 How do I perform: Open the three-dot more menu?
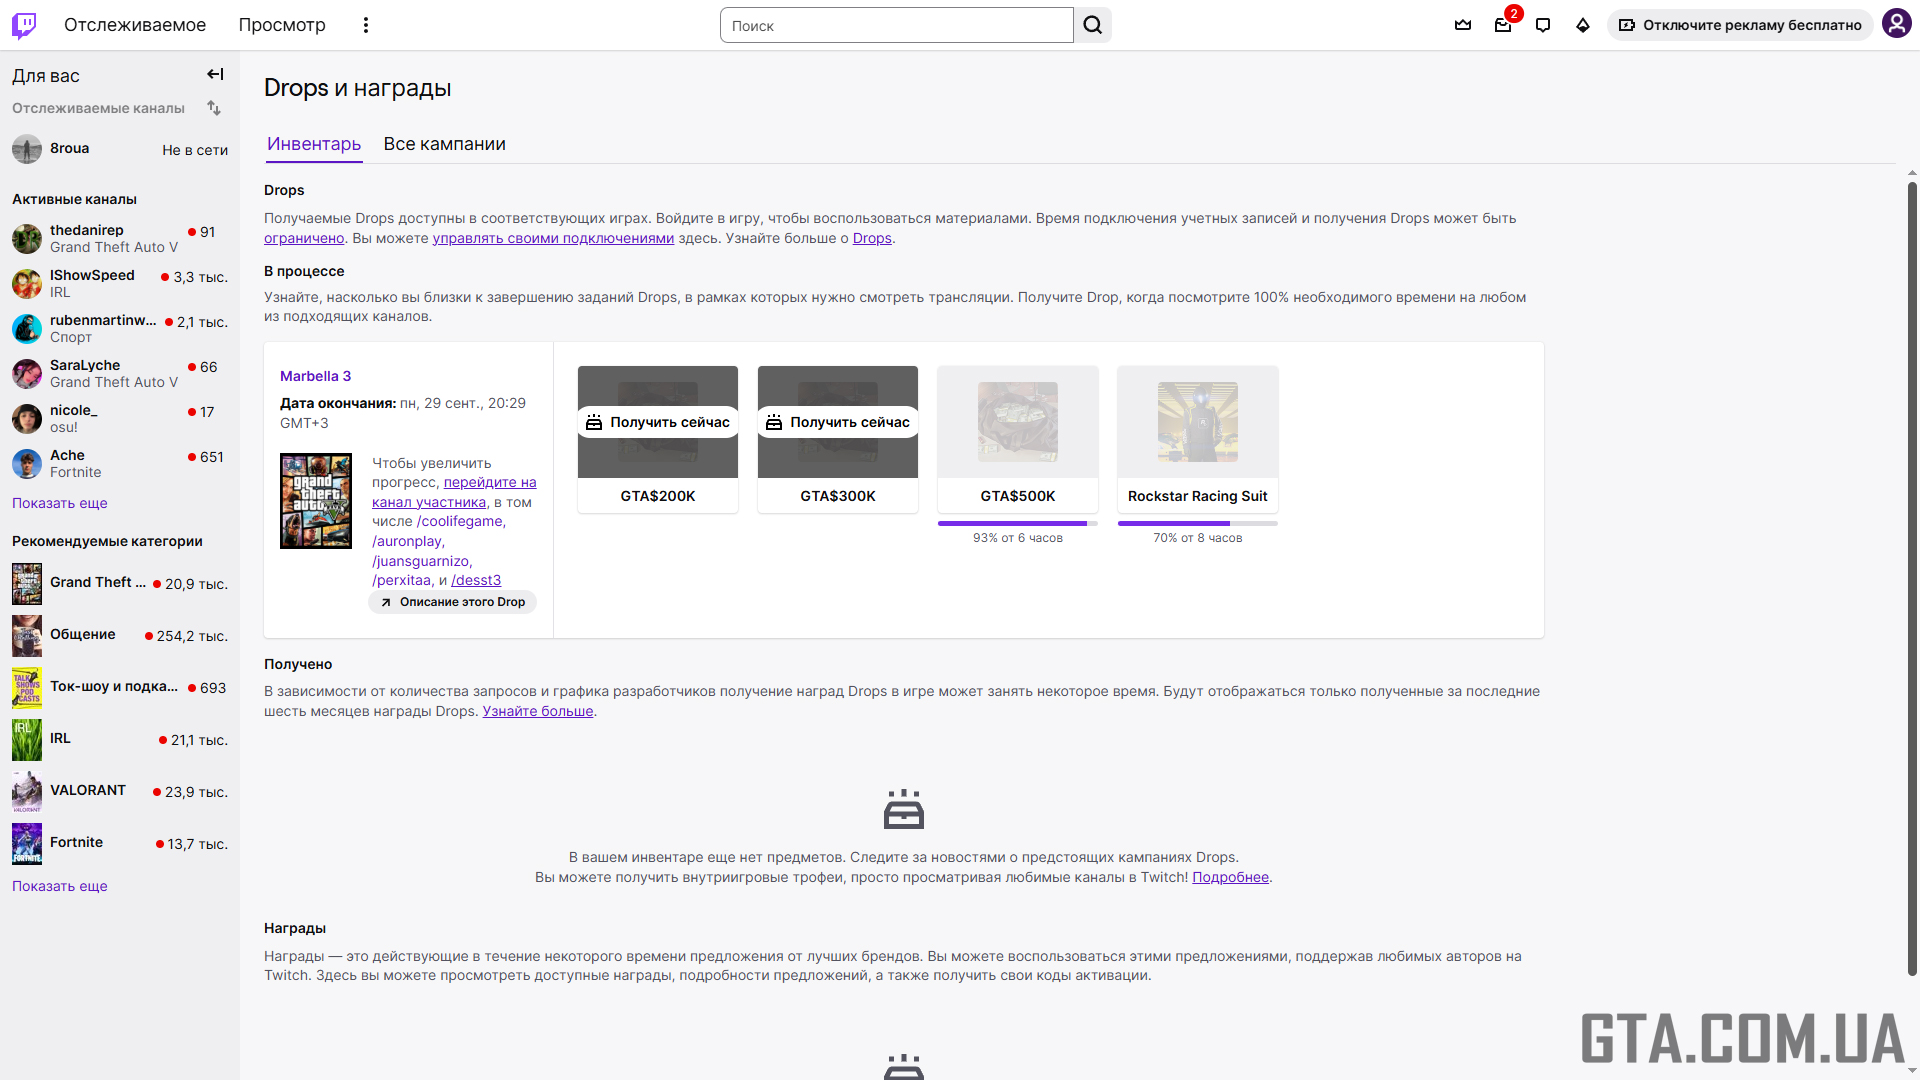click(x=366, y=25)
